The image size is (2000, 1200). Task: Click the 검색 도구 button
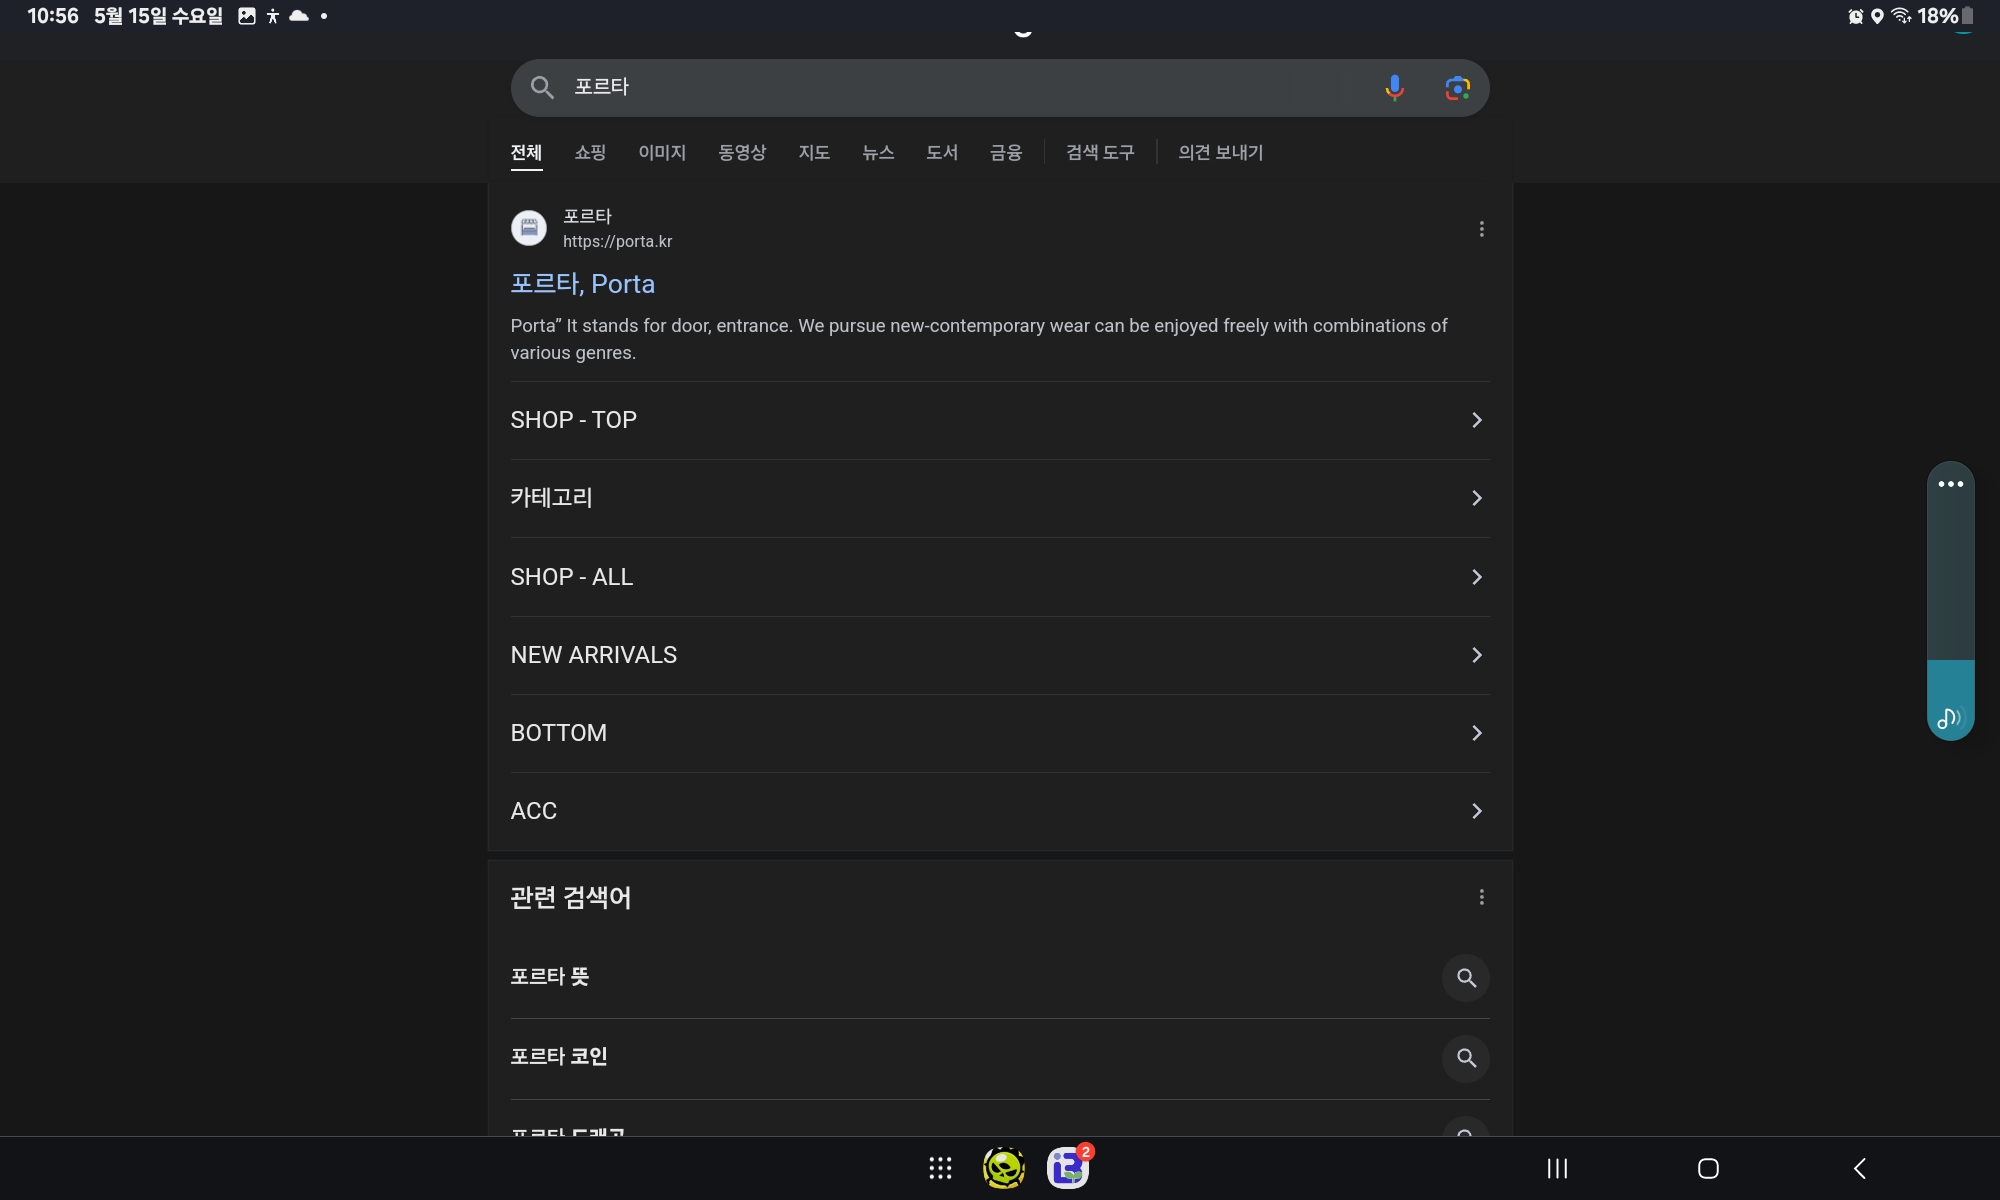(x=1100, y=153)
